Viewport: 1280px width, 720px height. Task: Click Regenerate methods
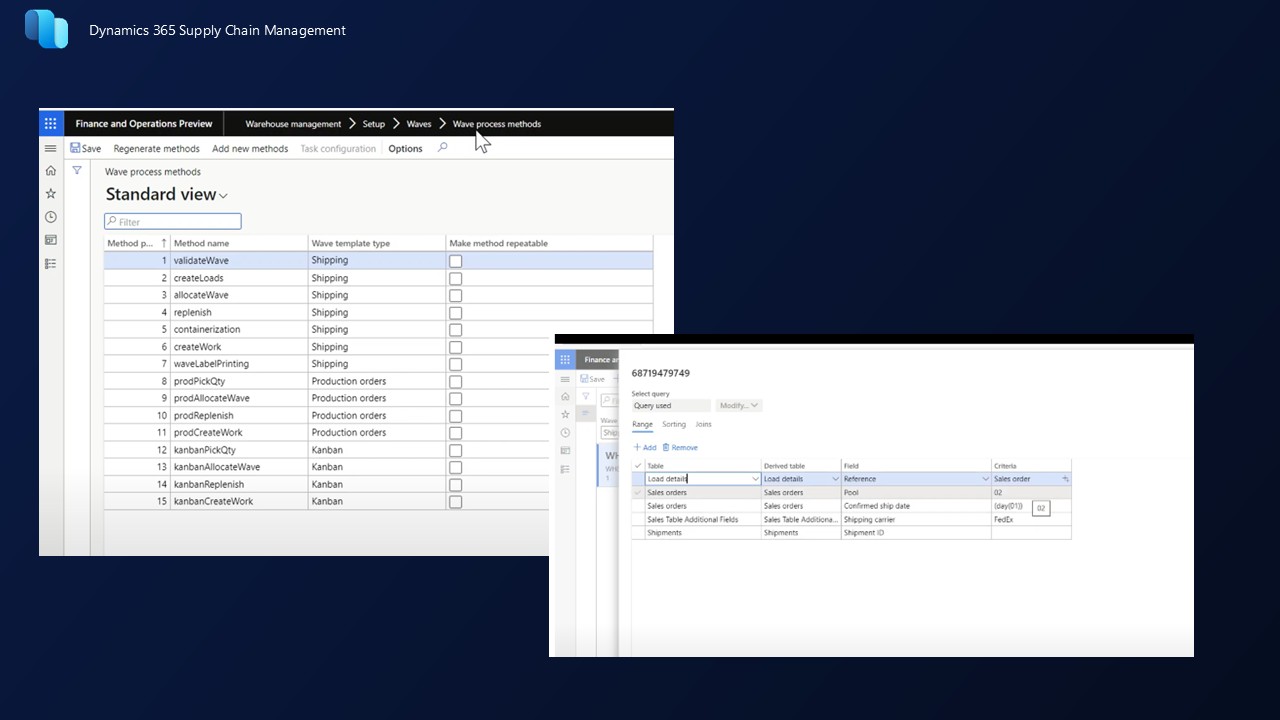click(x=157, y=149)
